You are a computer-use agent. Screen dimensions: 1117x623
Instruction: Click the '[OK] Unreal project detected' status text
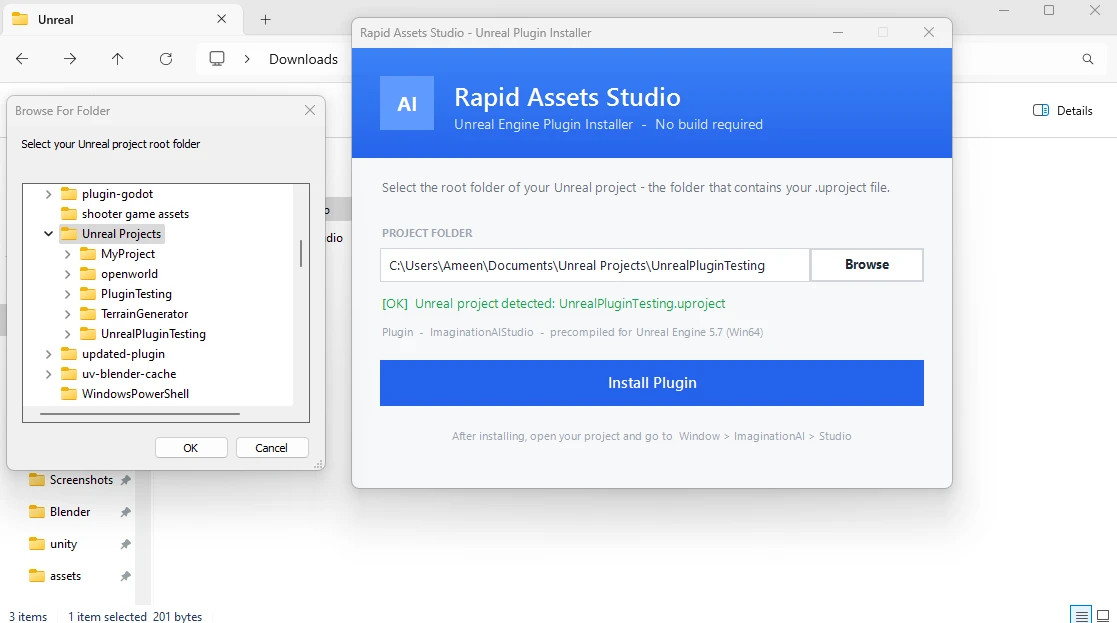tap(554, 303)
